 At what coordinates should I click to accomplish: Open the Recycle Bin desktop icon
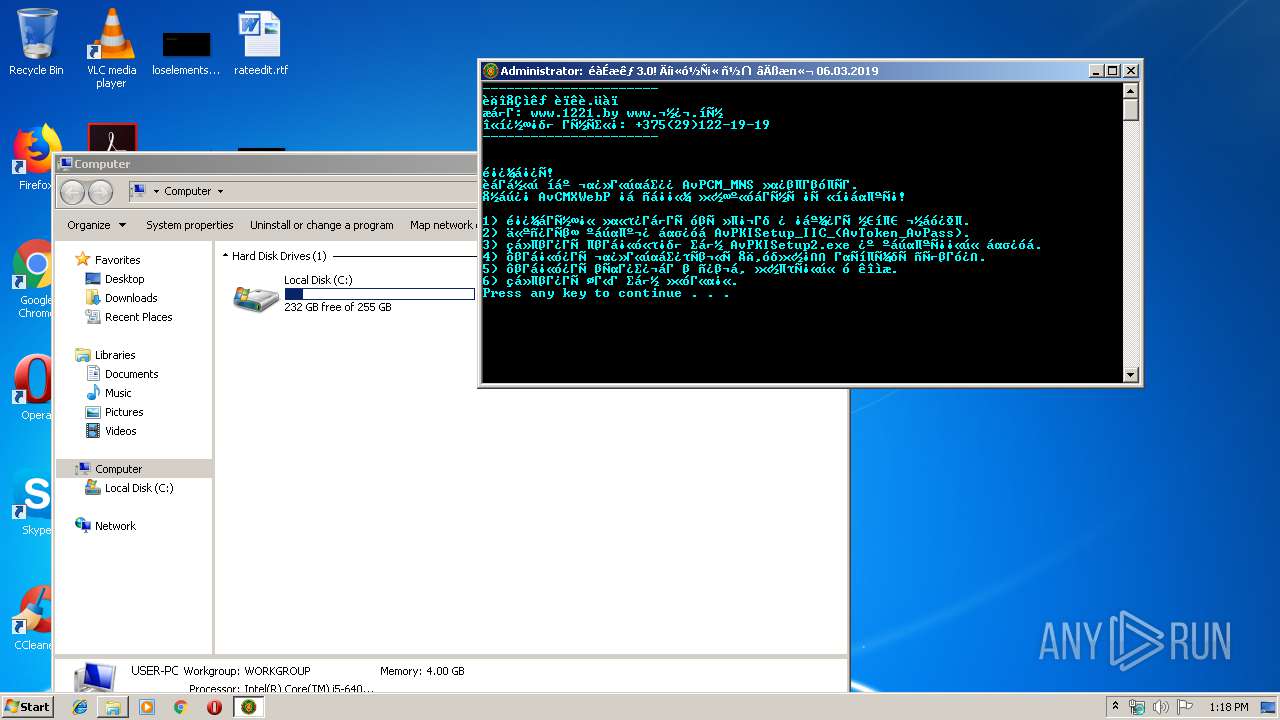36,42
